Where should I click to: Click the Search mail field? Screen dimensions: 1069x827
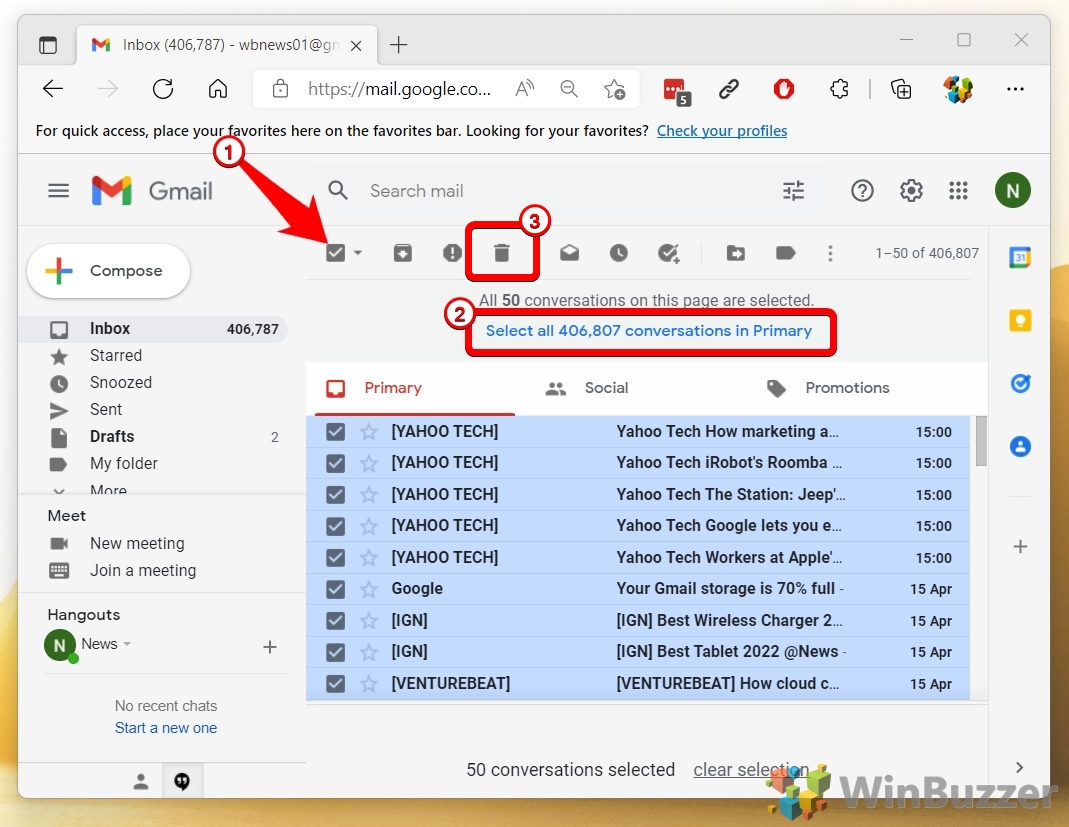[x=566, y=191]
